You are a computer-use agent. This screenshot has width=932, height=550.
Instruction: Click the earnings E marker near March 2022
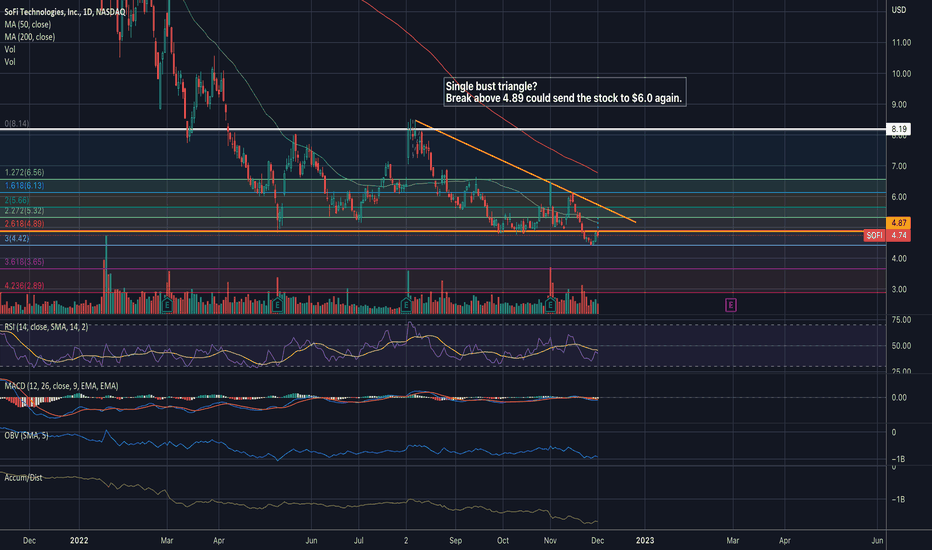tap(167, 305)
